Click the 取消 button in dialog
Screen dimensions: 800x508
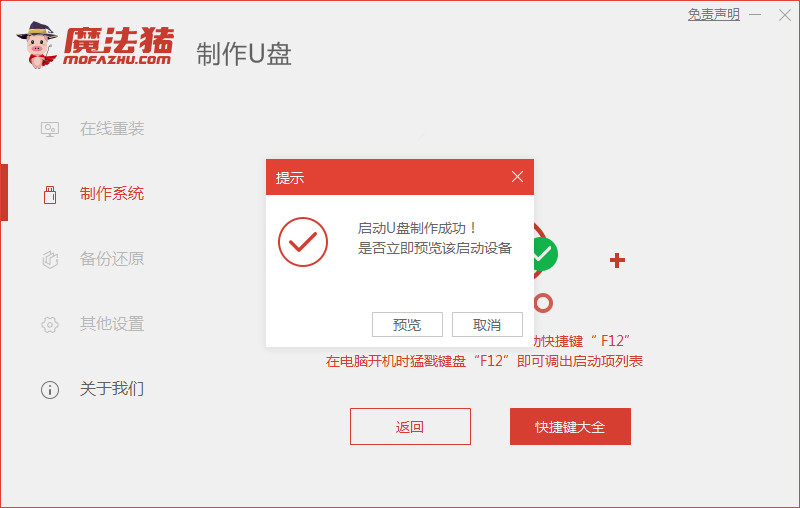point(487,324)
